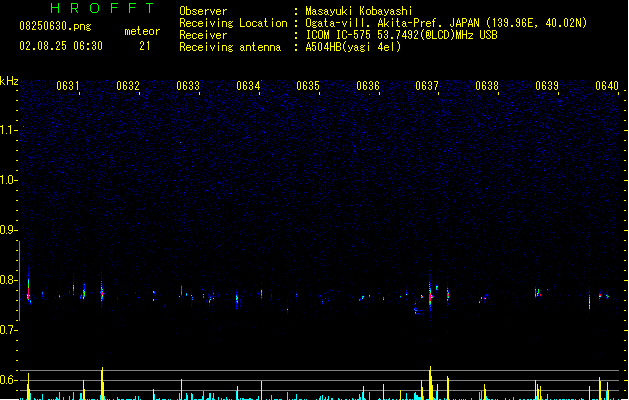Click the 0633 time marker
Viewport: 629px width, 400px height.
[x=188, y=86]
